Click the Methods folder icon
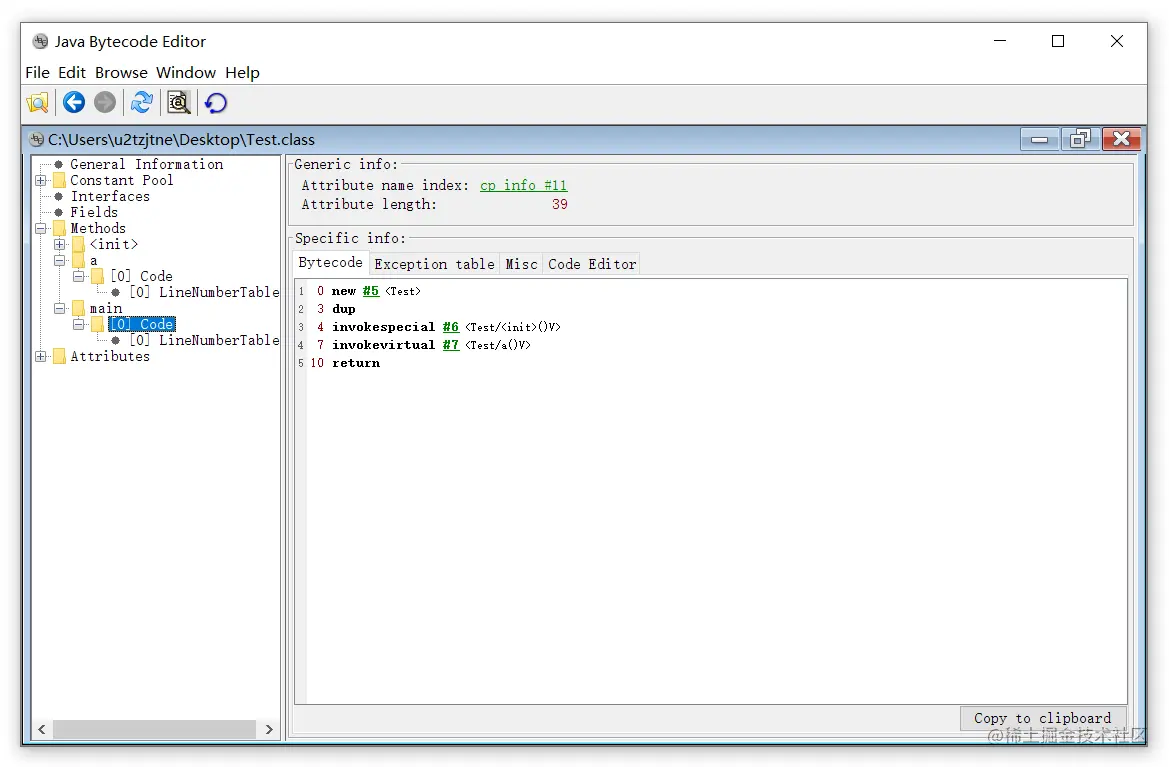1169x767 pixels. click(x=59, y=228)
